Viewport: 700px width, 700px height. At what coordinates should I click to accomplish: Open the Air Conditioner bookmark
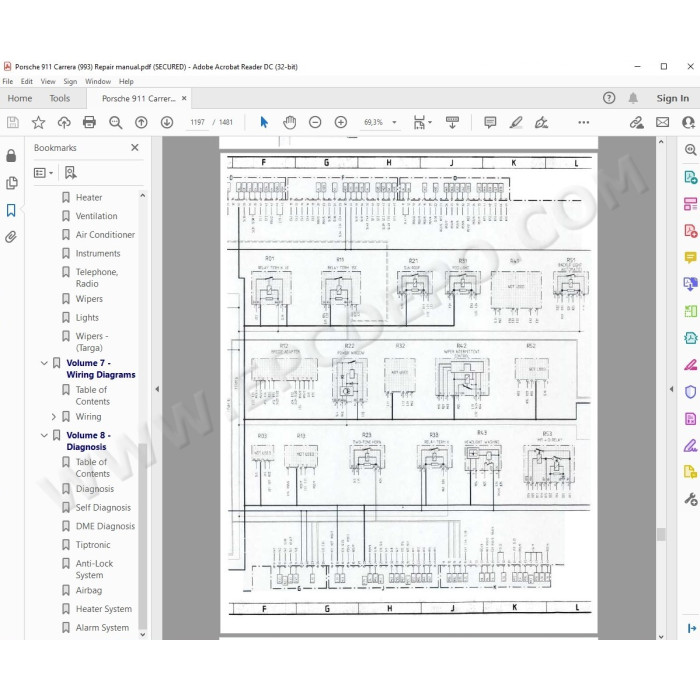click(x=105, y=234)
